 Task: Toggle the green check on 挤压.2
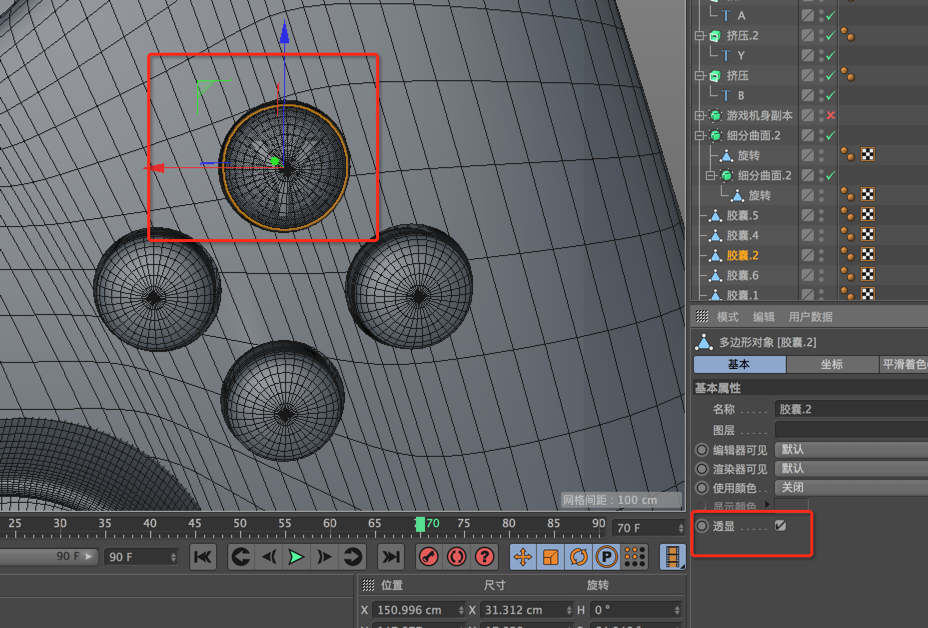(831, 36)
